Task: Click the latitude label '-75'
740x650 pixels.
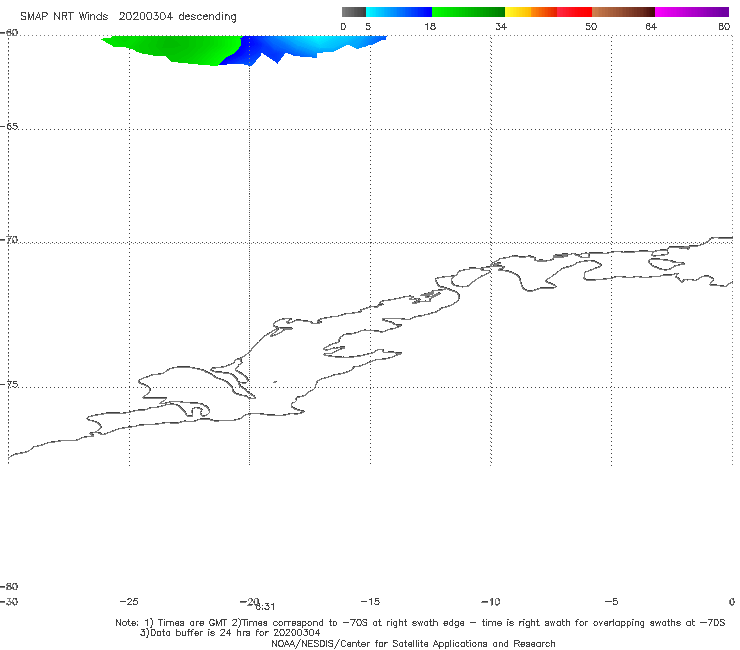Action: [x=9, y=384]
